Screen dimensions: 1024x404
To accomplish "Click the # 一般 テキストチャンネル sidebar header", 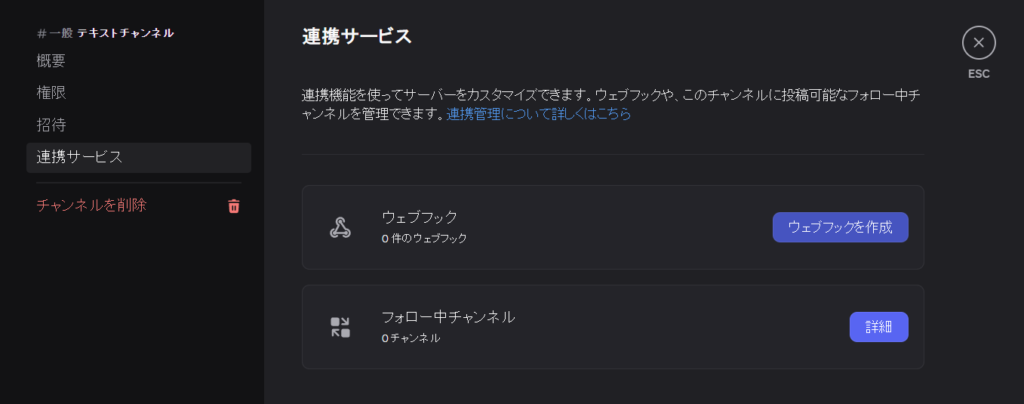I will pyautogui.click(x=105, y=33).
